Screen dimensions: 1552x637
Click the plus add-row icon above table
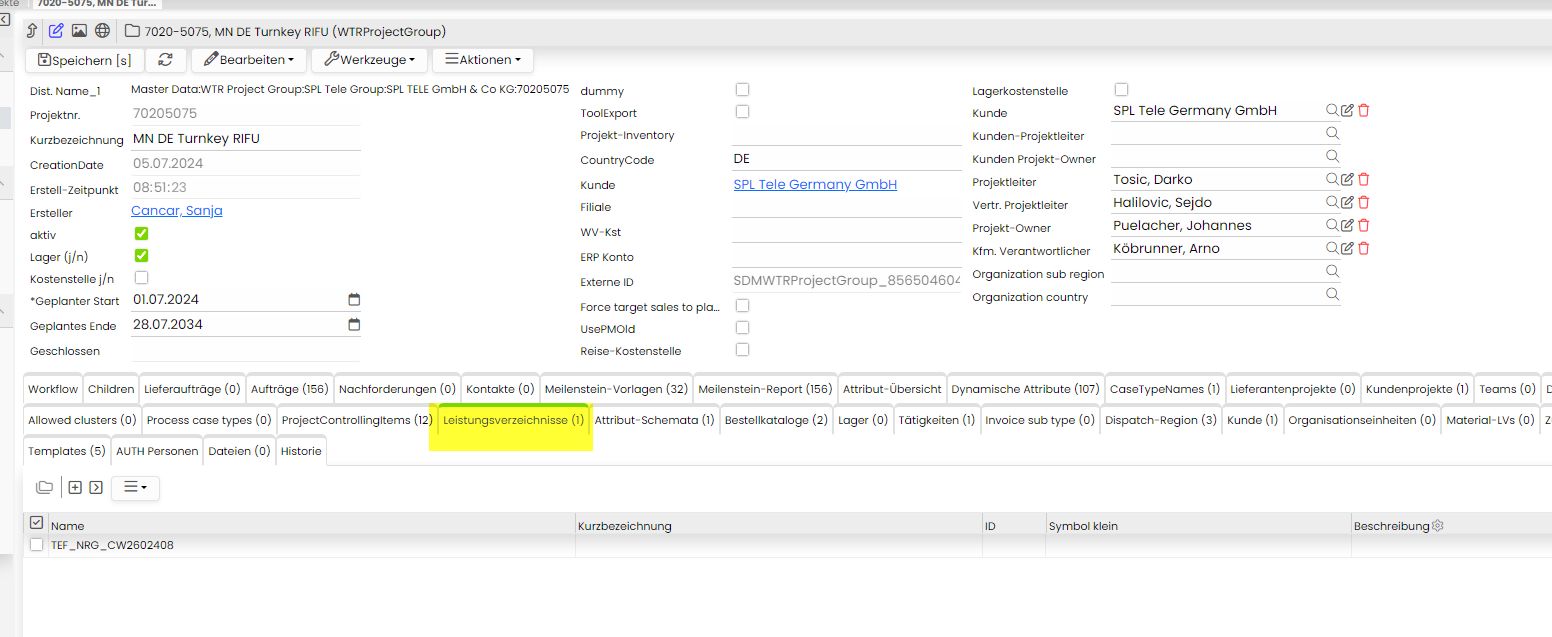point(75,487)
